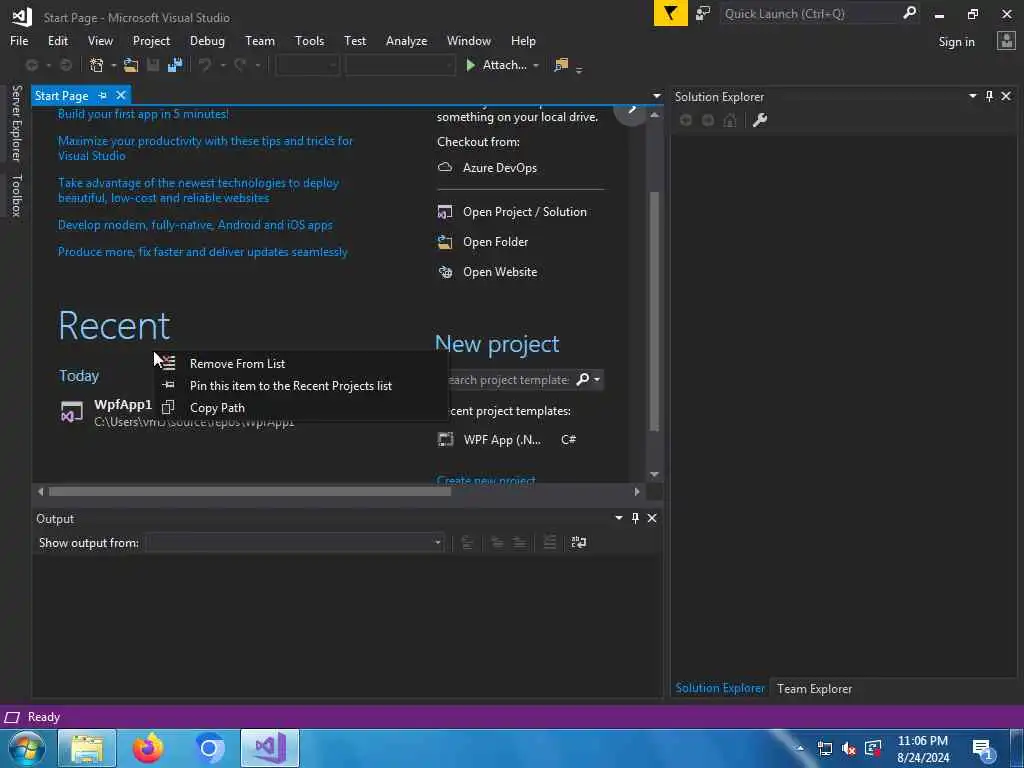Click the Create new project link
Image resolution: width=1024 pixels, height=768 pixels.
[486, 480]
